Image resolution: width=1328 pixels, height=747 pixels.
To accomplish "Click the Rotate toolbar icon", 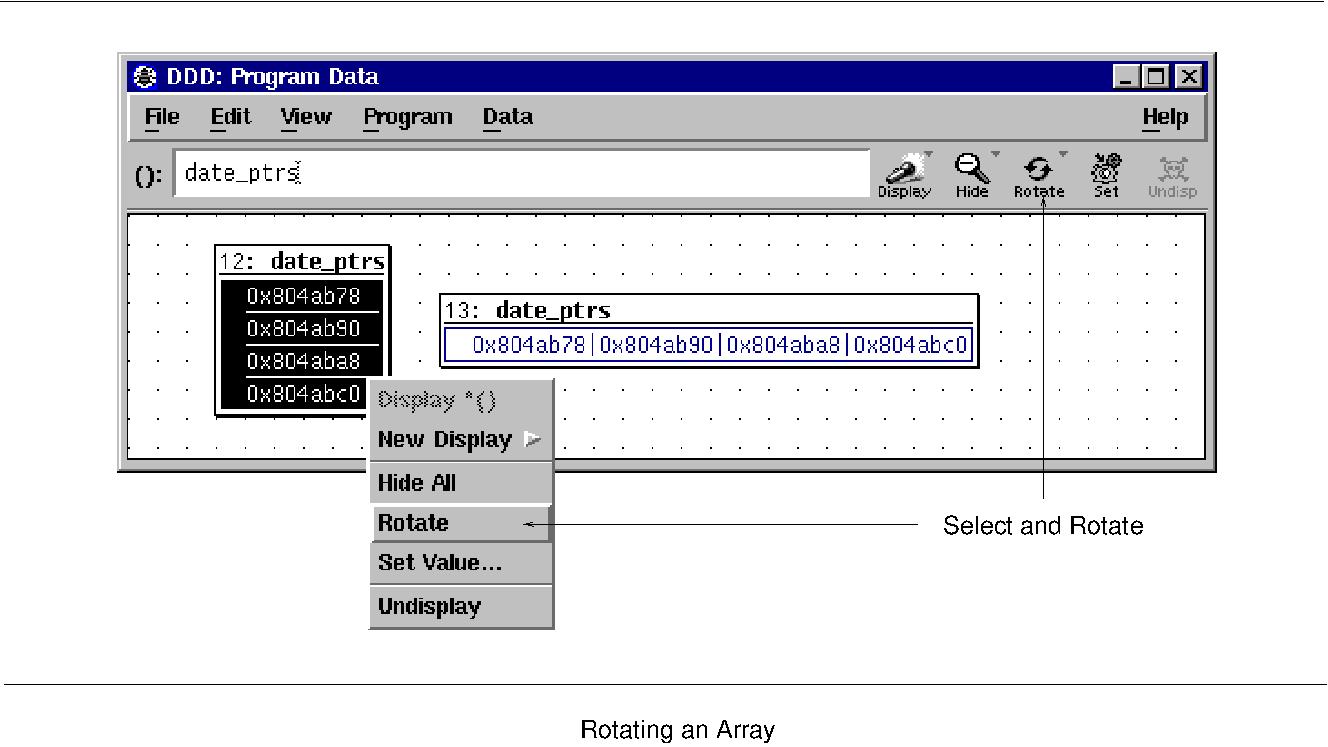I will 1039,175.
